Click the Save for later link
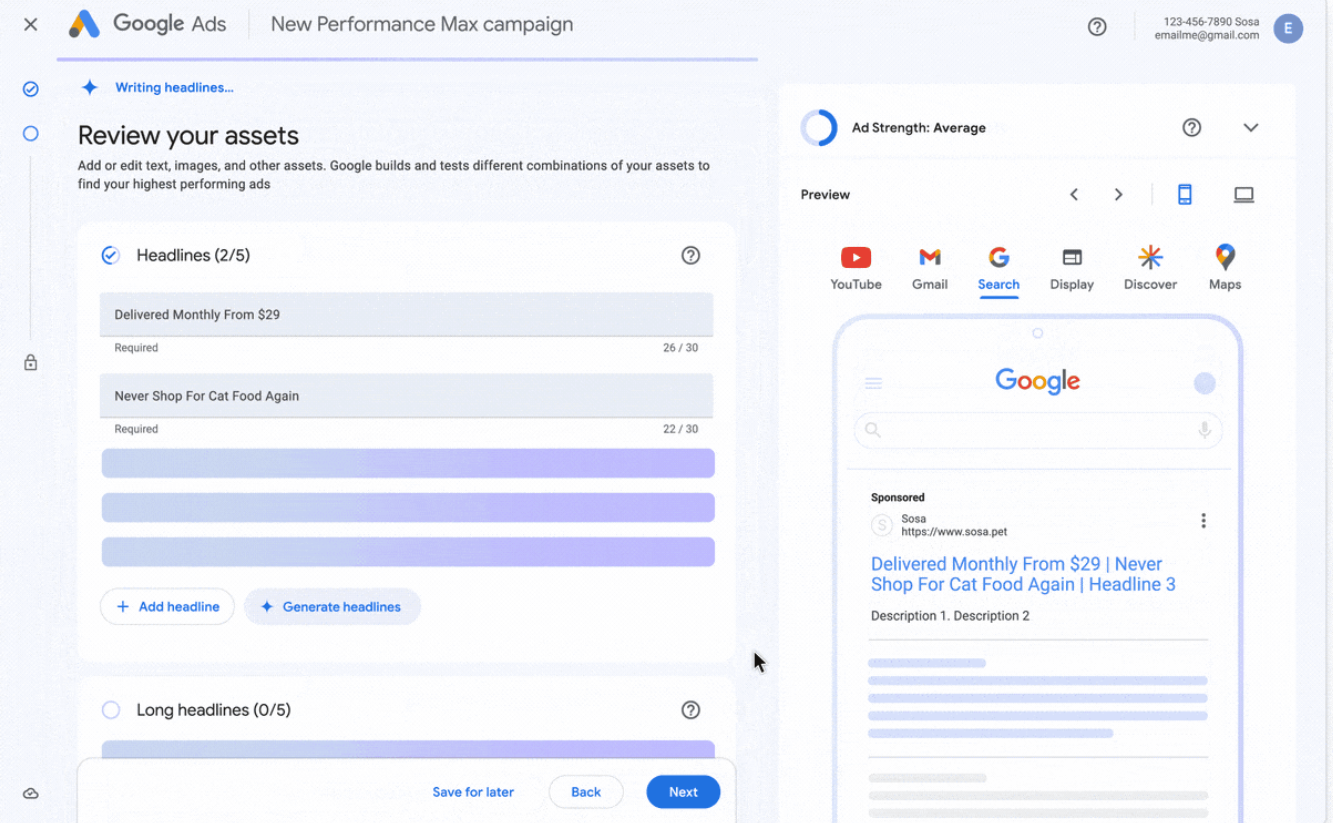Image resolution: width=1333 pixels, height=823 pixels. (473, 792)
